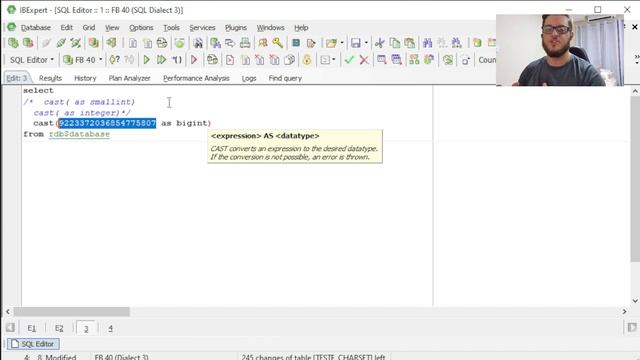
Task: Click the red Debug play arrow
Action: pos(194,60)
